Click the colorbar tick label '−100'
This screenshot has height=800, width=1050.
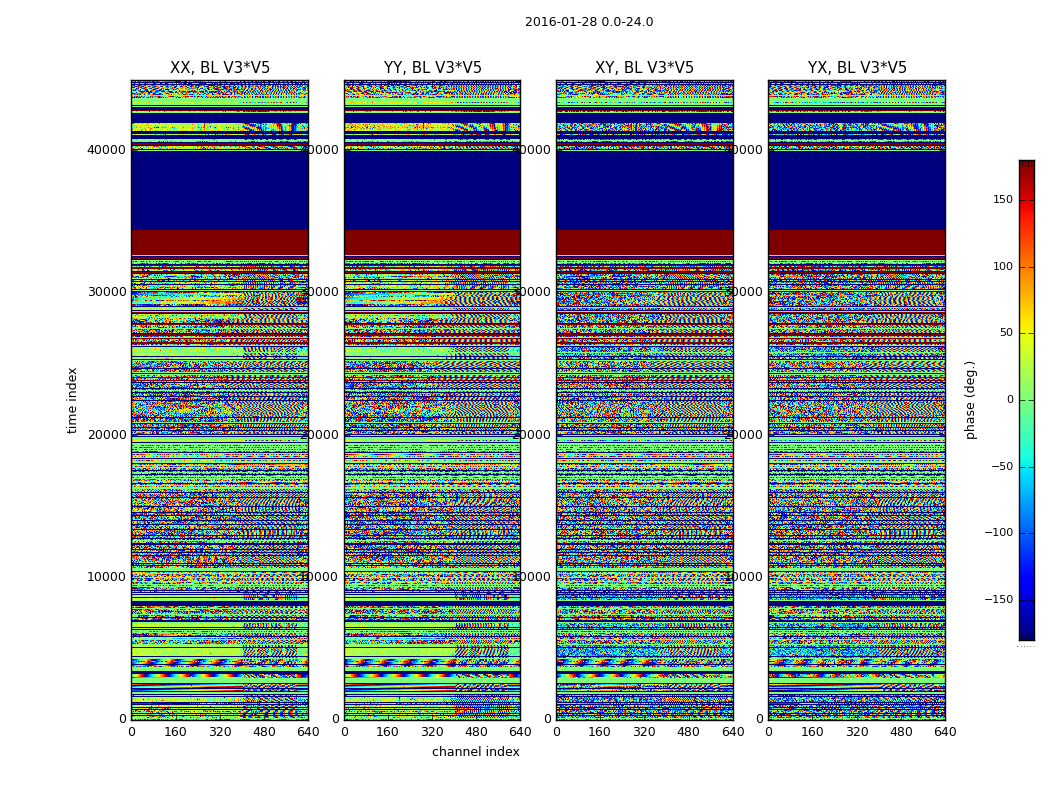1000,533
